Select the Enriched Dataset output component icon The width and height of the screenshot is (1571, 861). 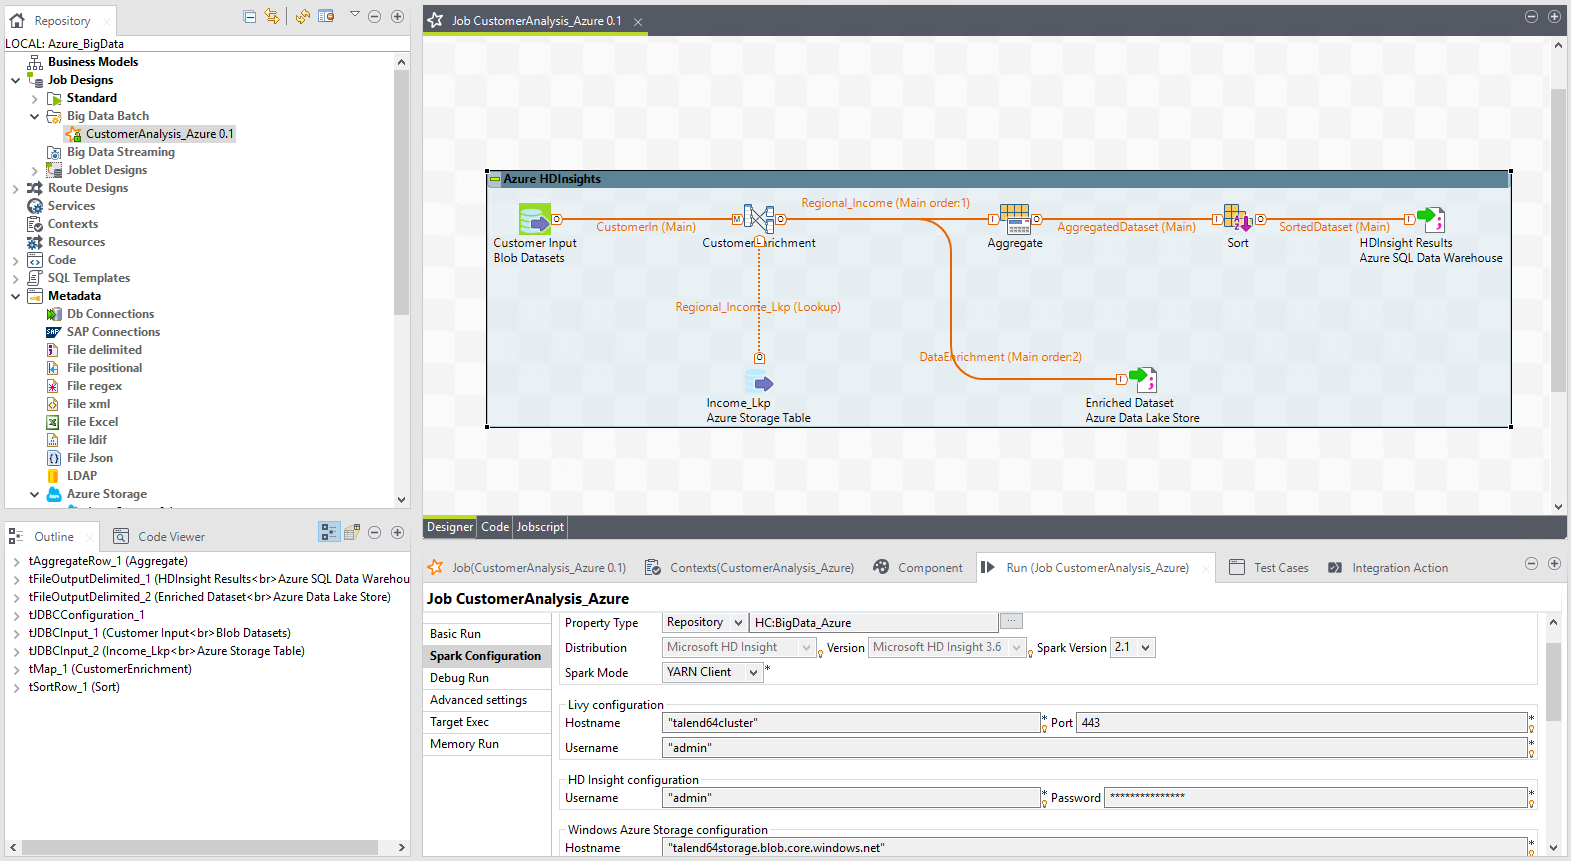(x=1143, y=379)
